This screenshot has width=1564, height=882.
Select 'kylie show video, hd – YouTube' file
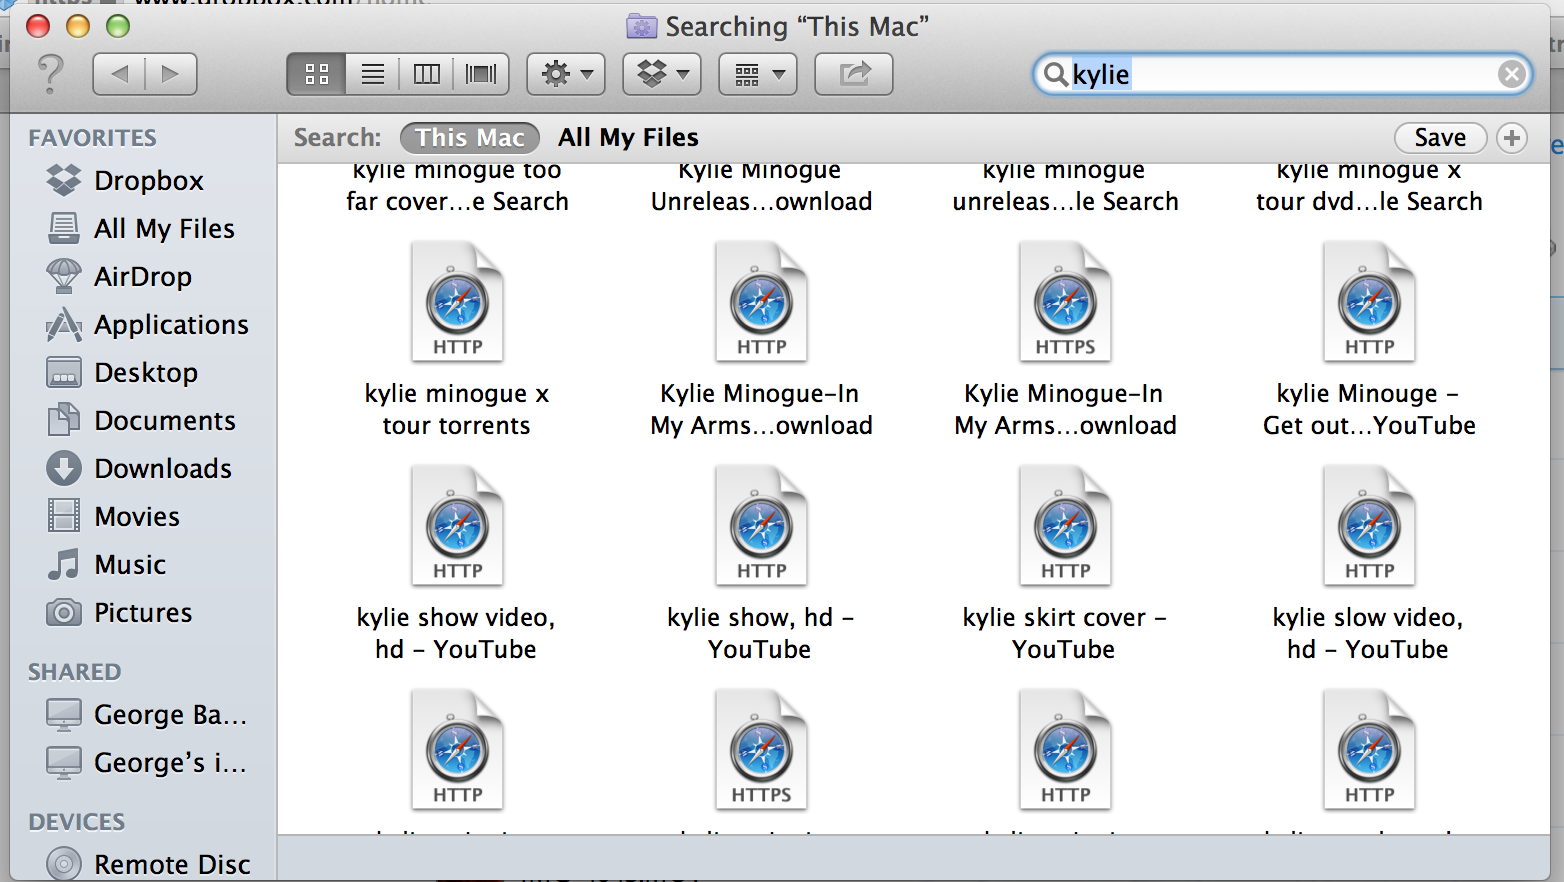click(457, 564)
